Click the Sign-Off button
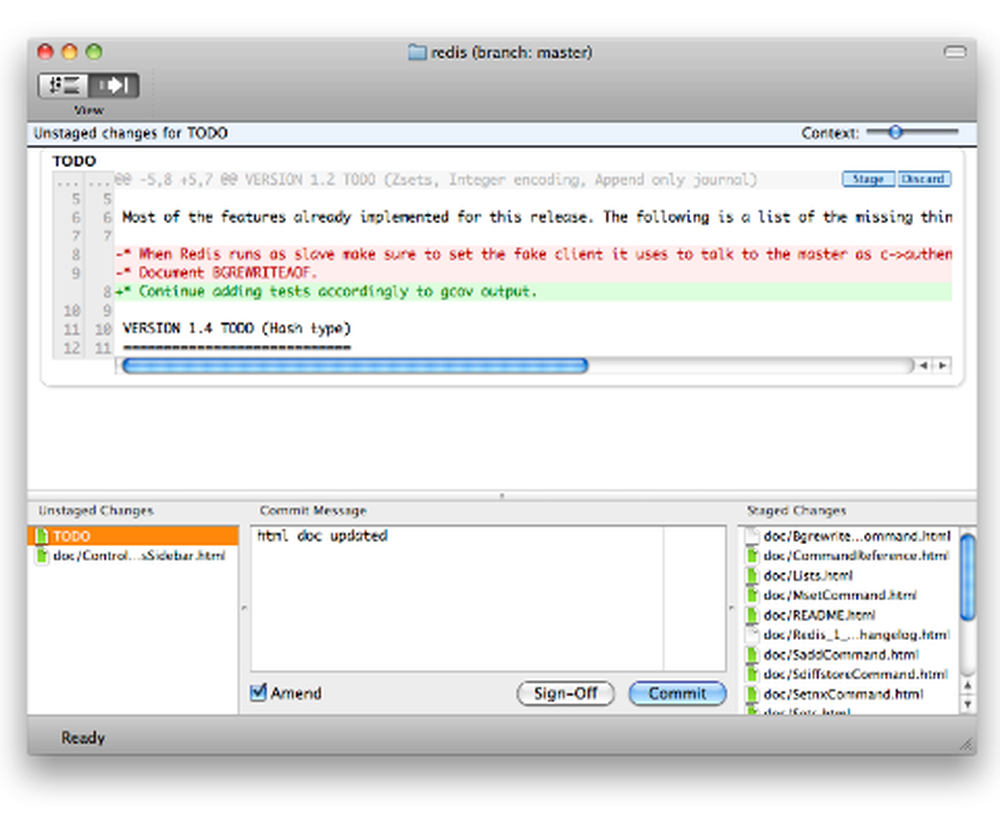 (566, 693)
